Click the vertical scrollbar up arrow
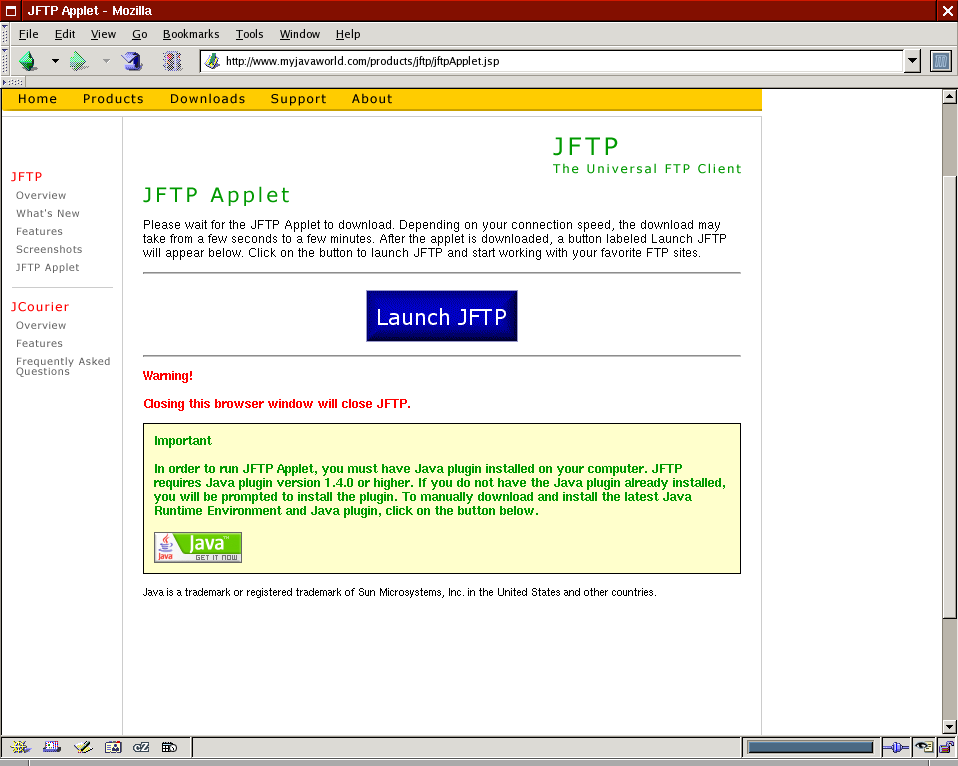Screen dimensions: 958x766 (949, 96)
